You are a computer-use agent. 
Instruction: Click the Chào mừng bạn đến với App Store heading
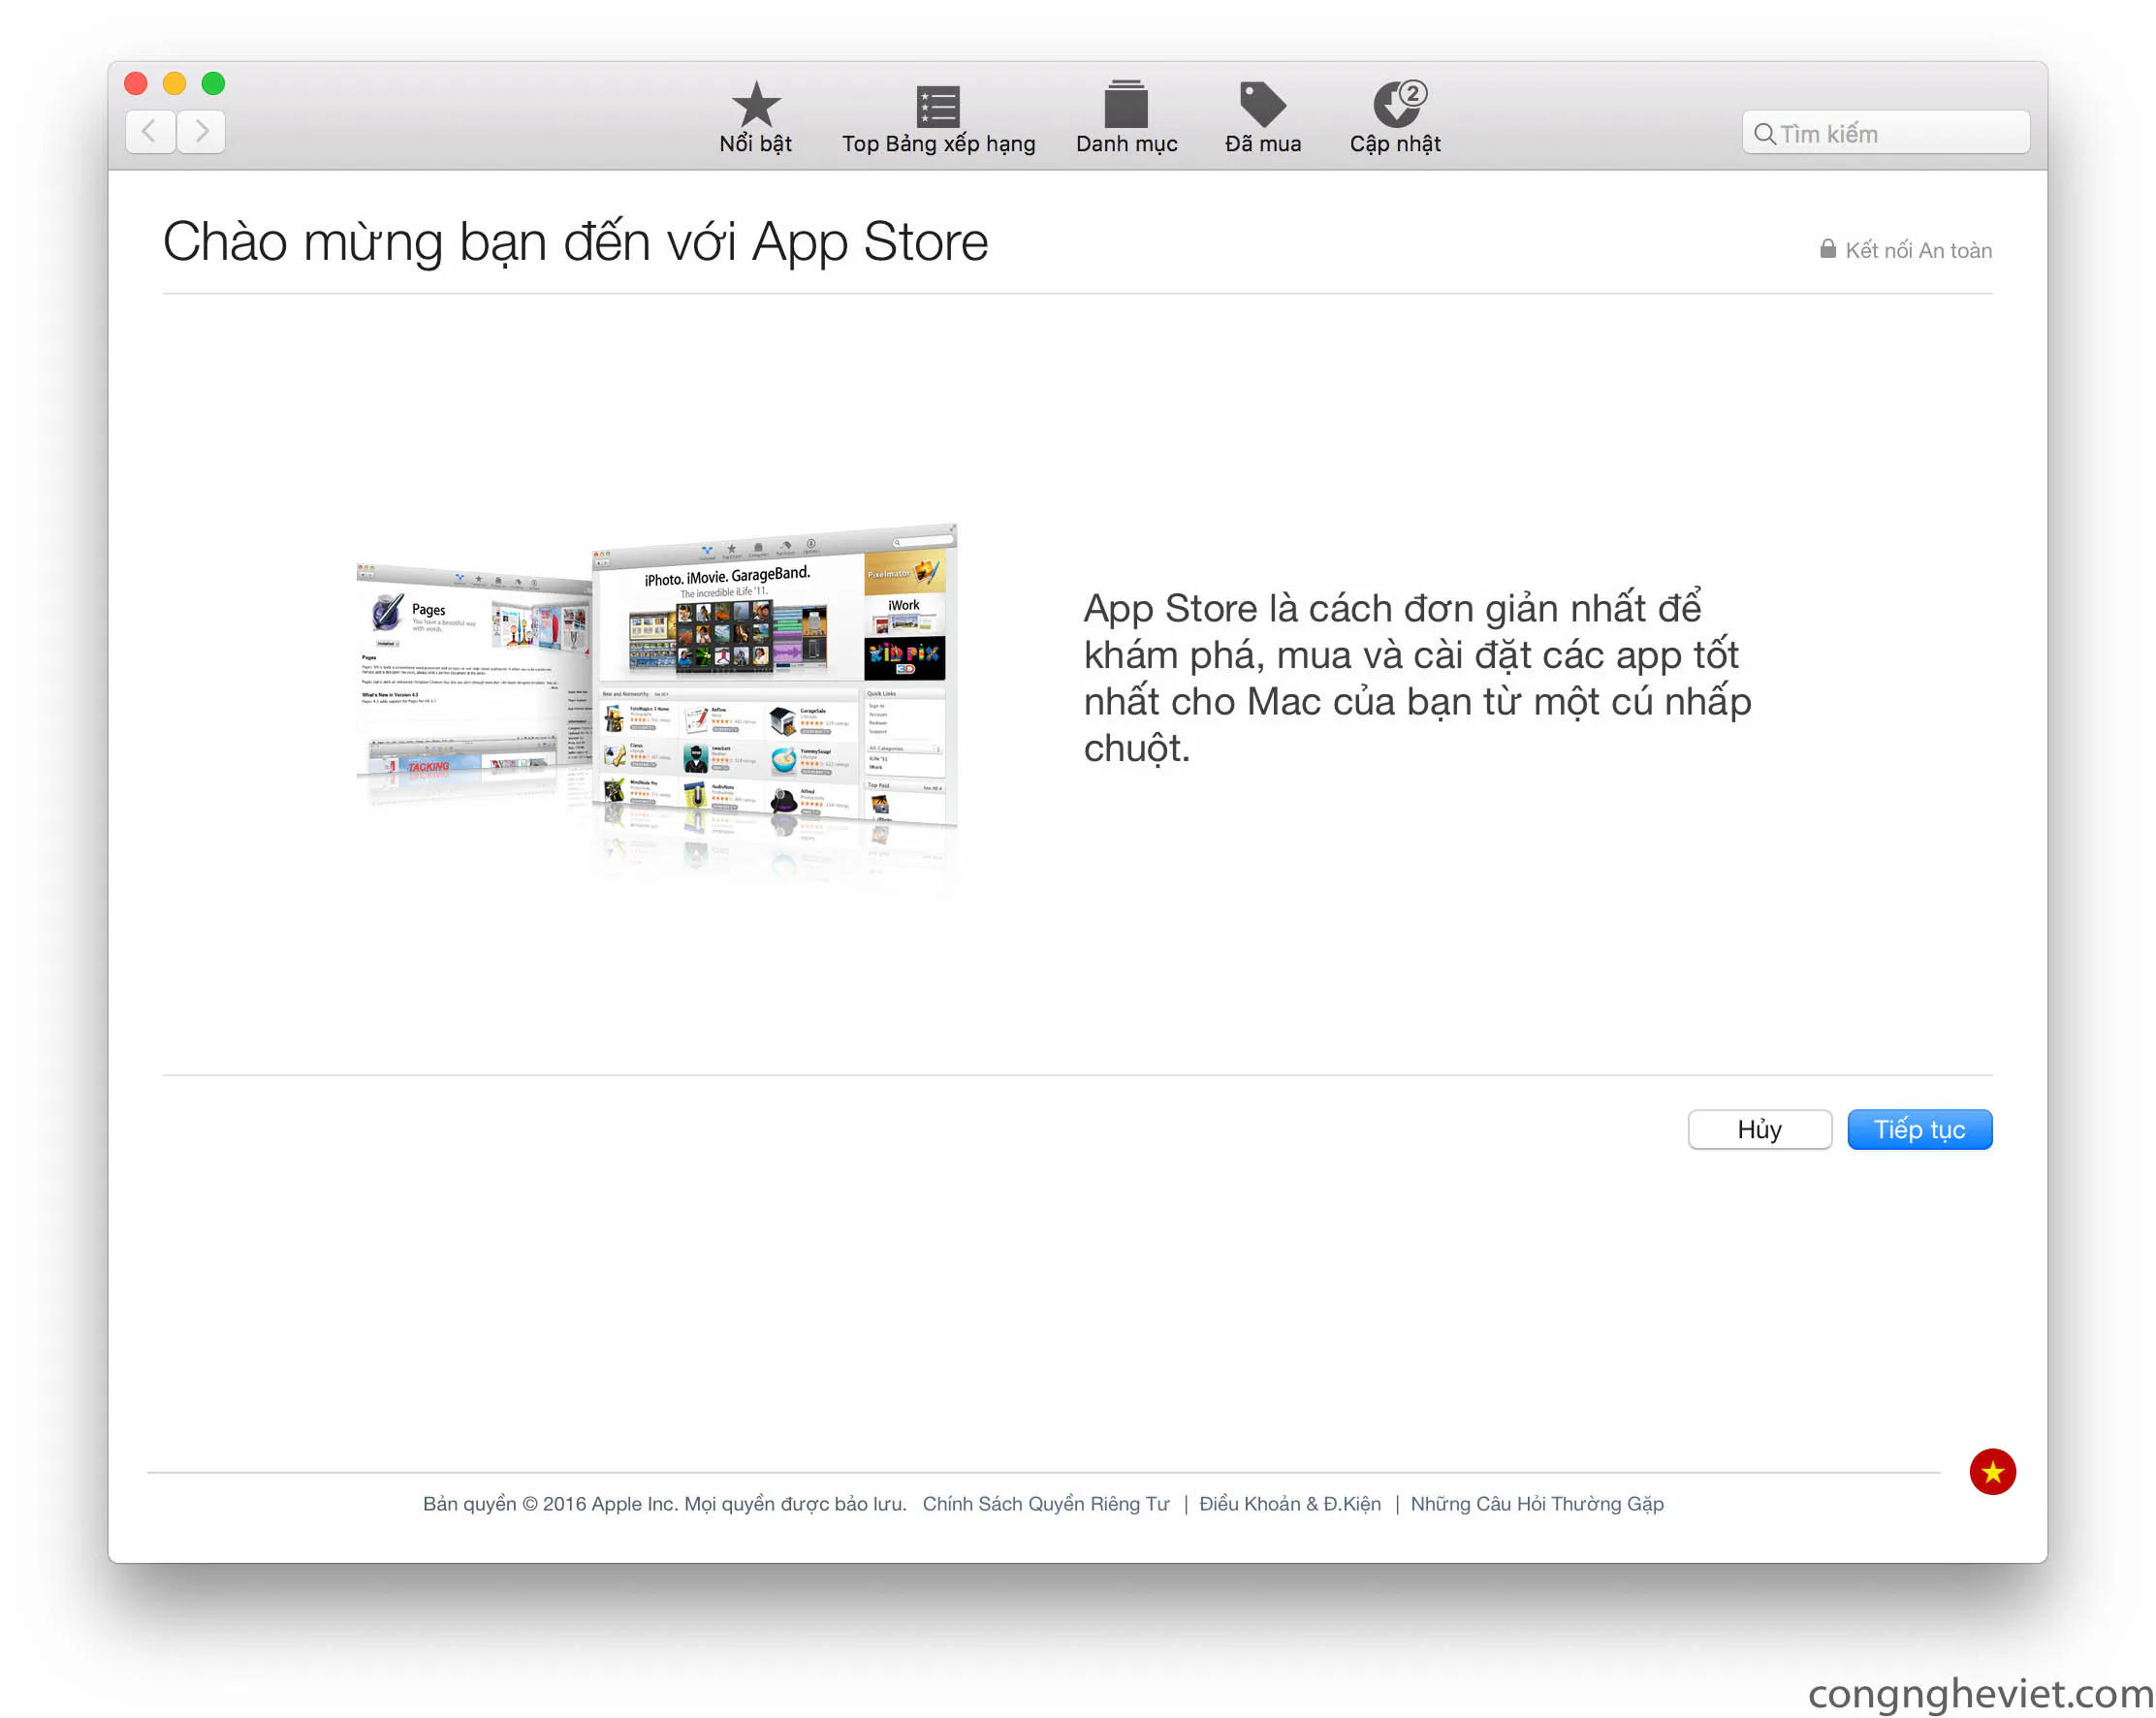(575, 242)
